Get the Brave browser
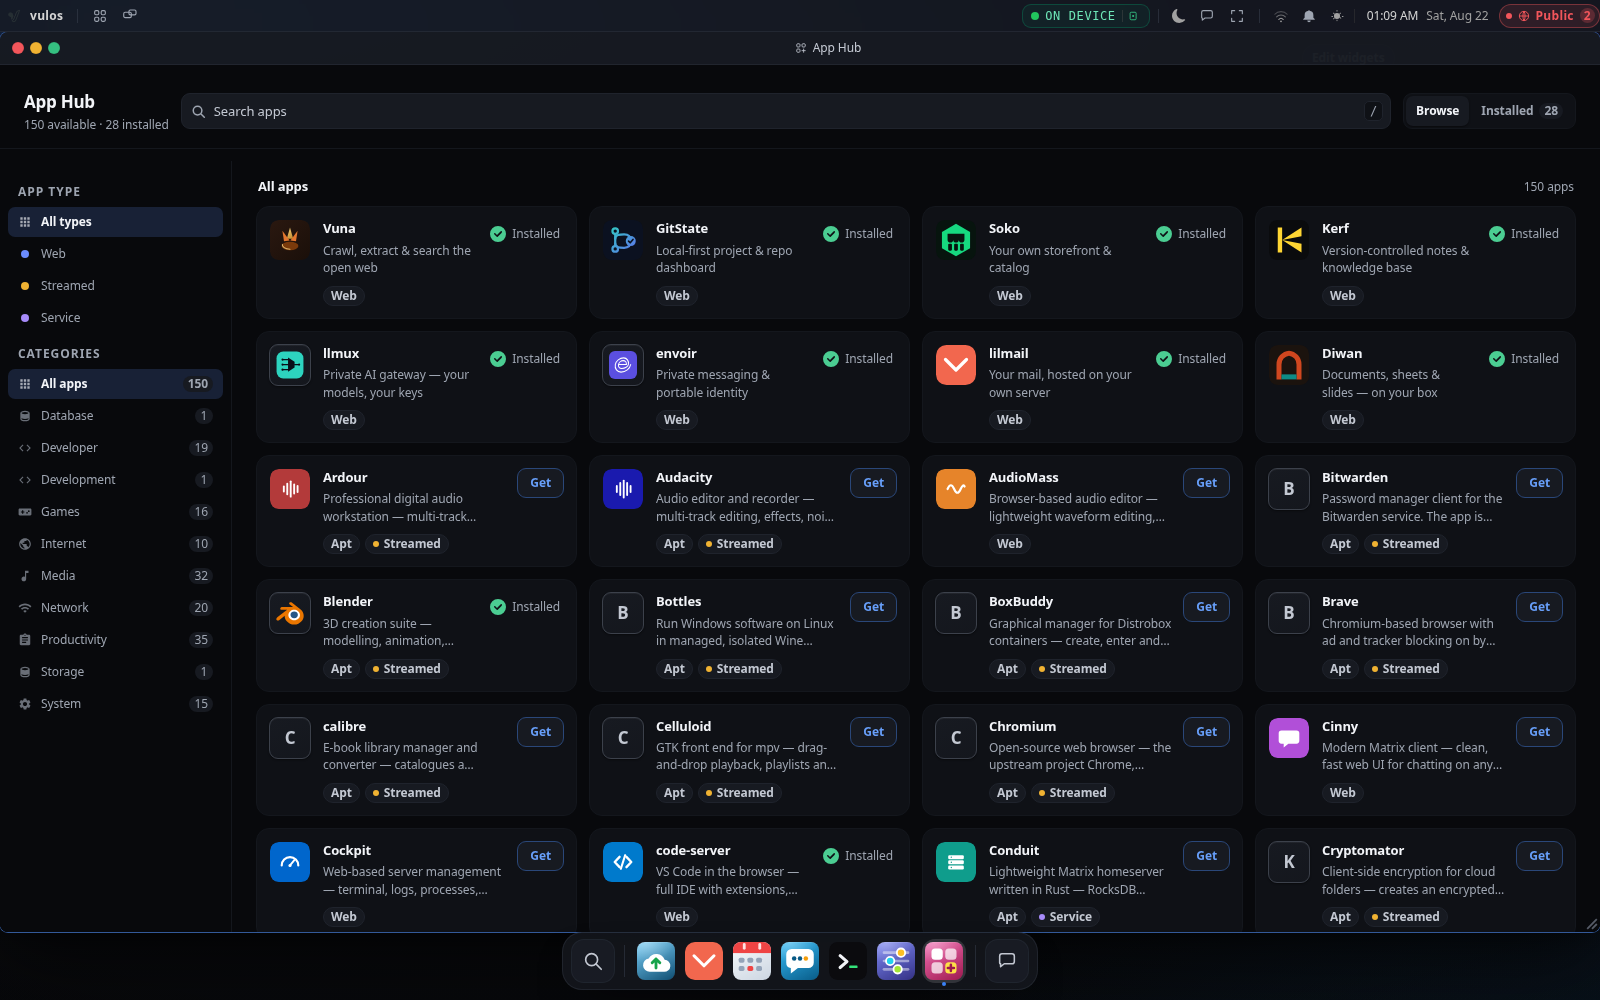1600x1000 pixels. [1539, 607]
